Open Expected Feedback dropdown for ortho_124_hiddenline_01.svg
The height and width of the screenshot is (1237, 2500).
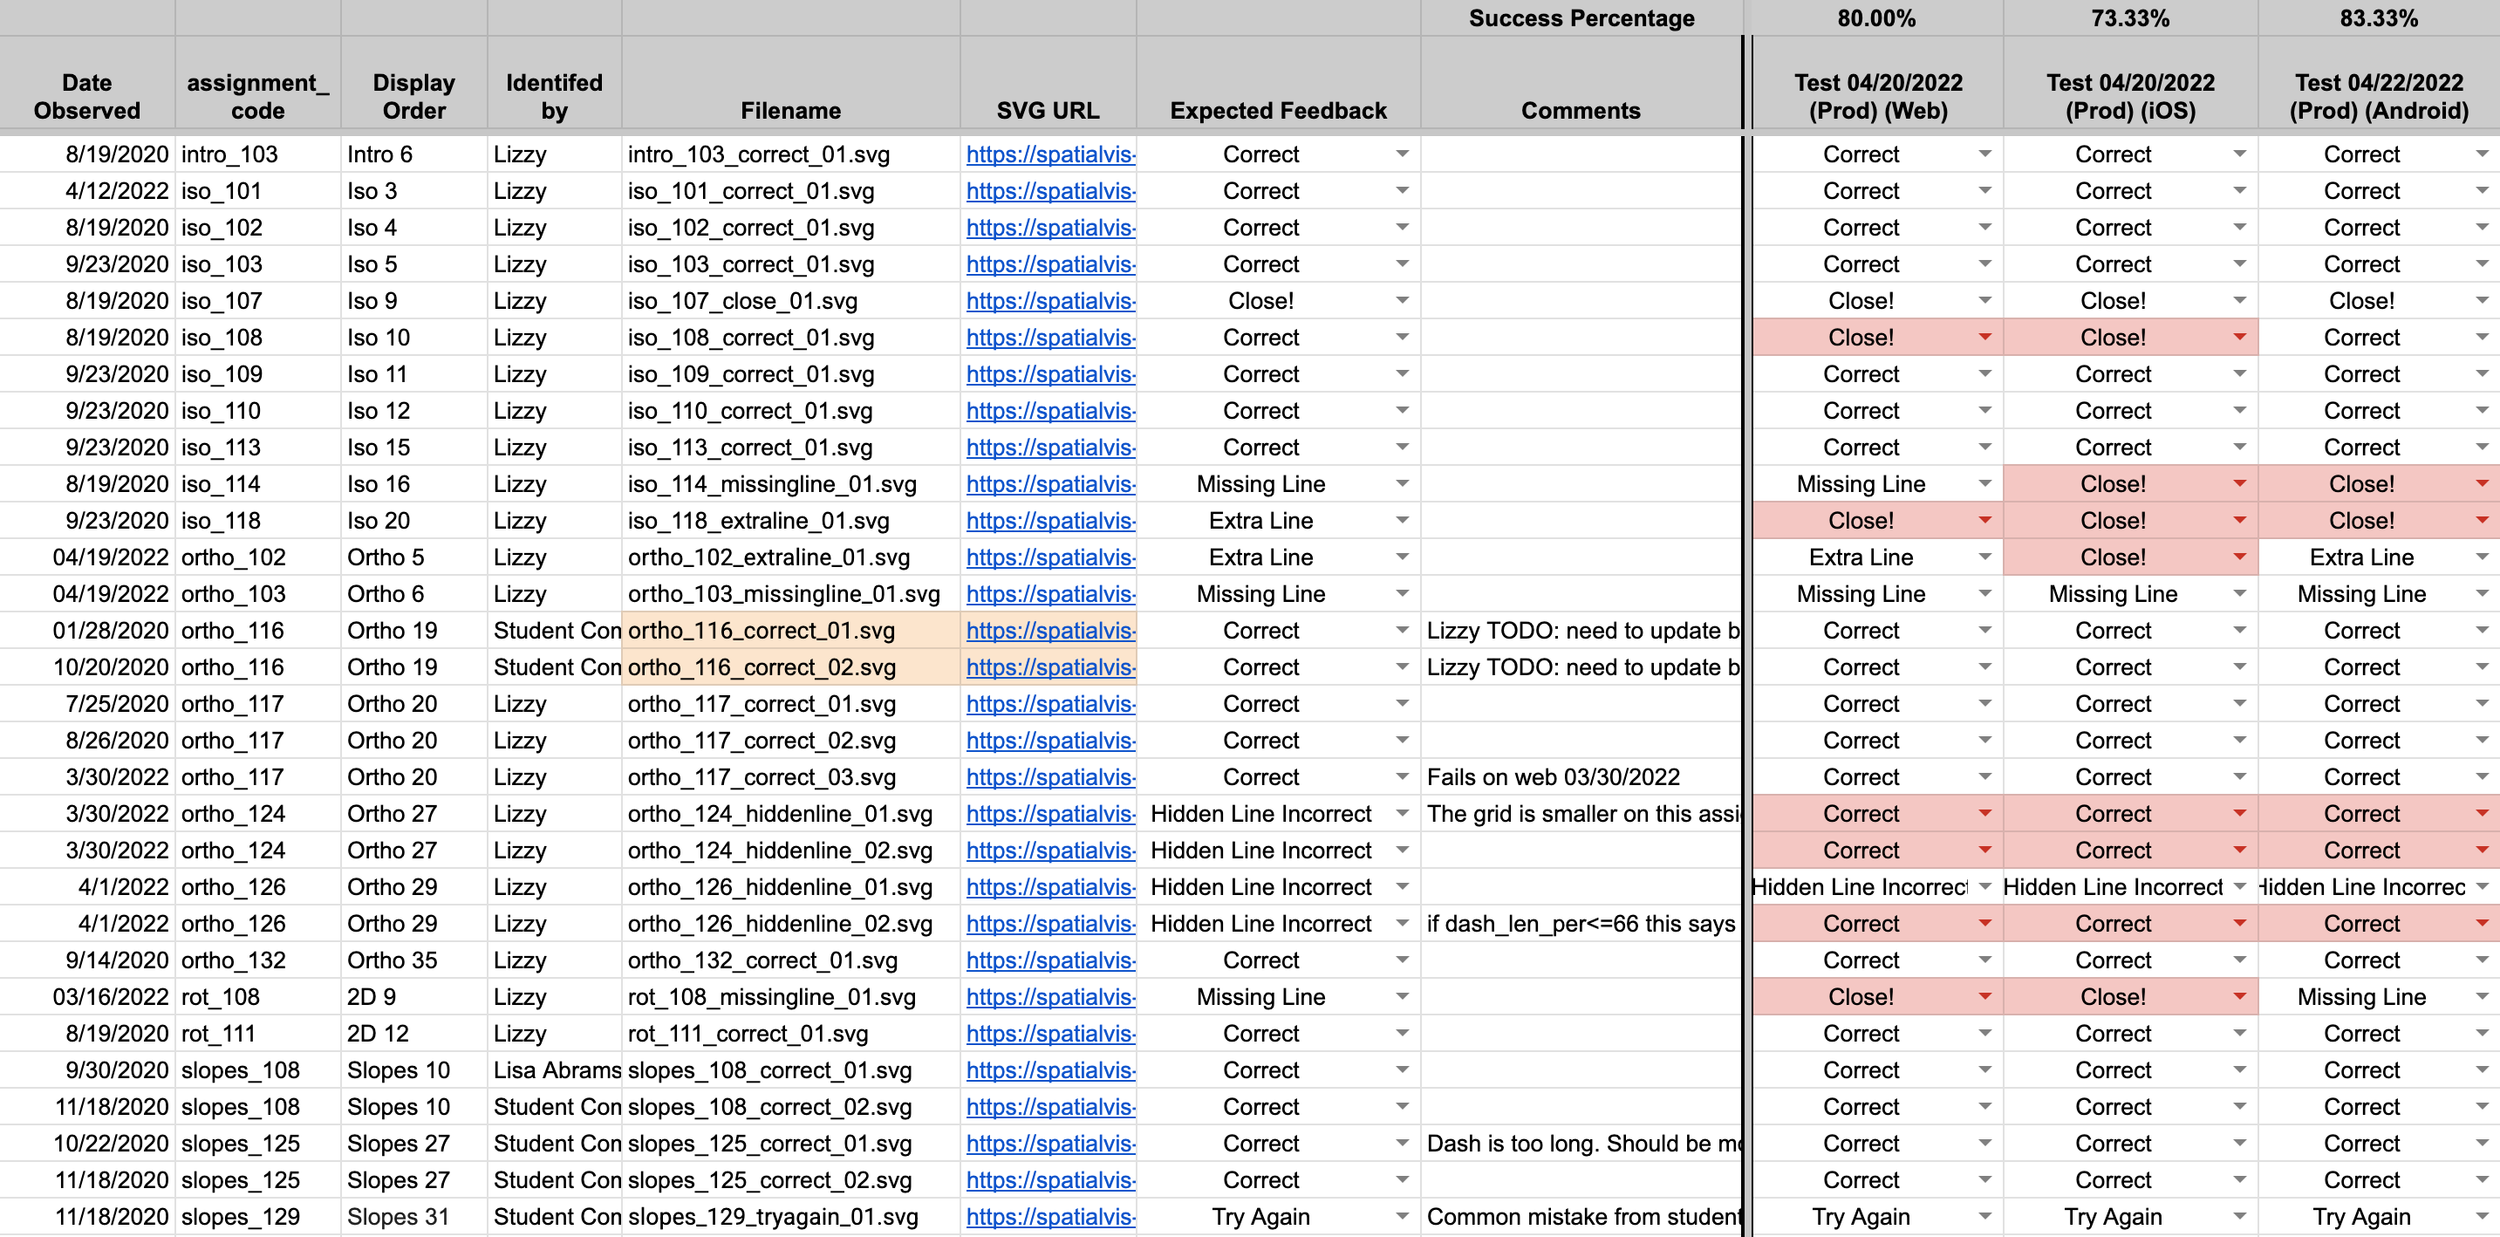point(1402,814)
